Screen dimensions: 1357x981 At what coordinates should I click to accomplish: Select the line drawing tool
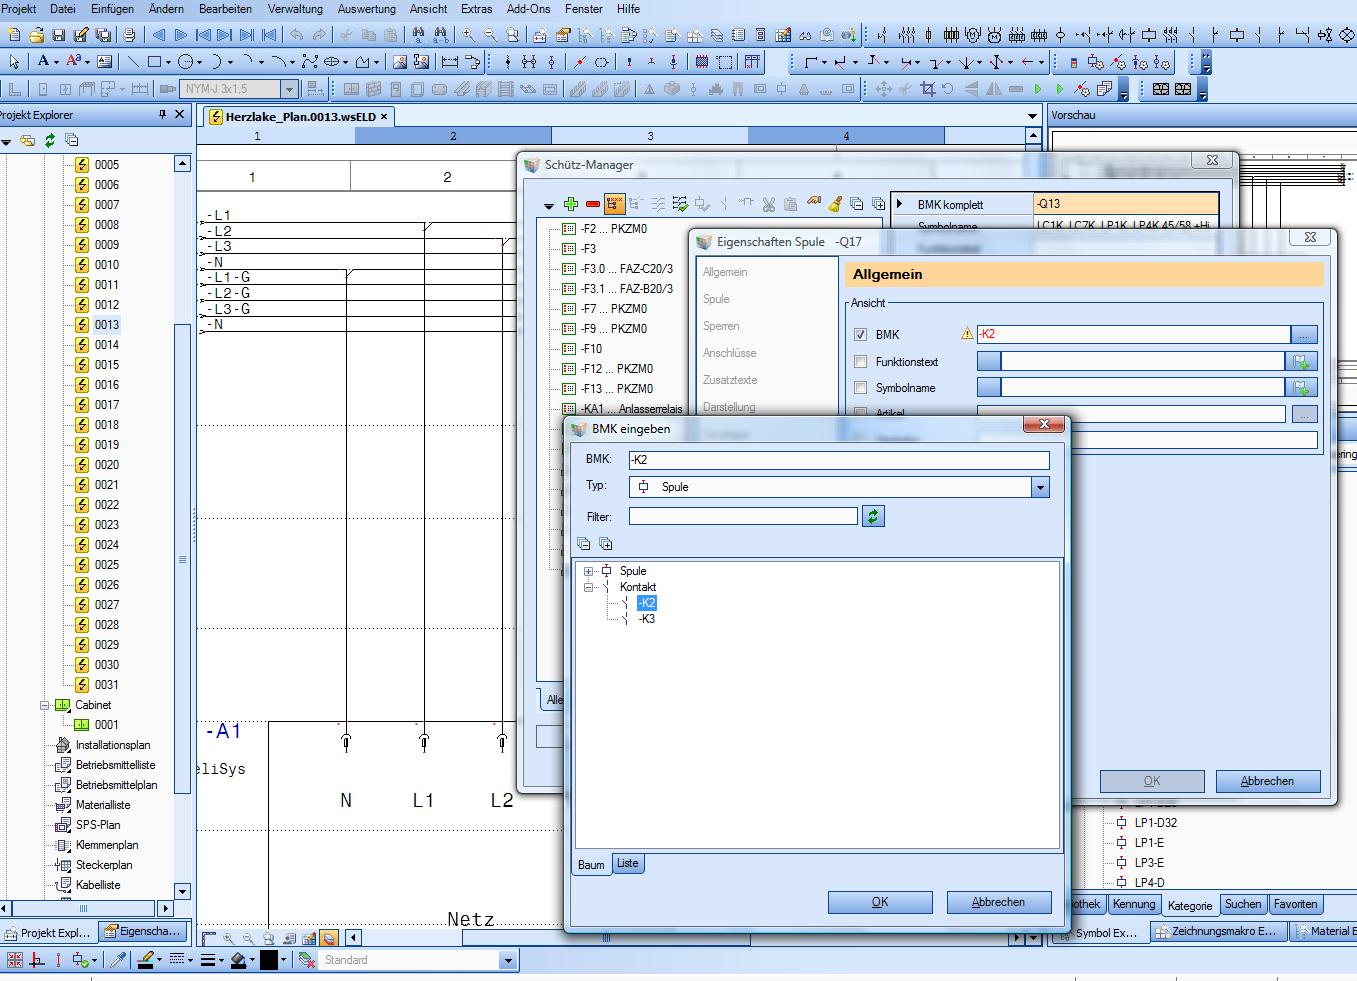pyautogui.click(x=132, y=62)
